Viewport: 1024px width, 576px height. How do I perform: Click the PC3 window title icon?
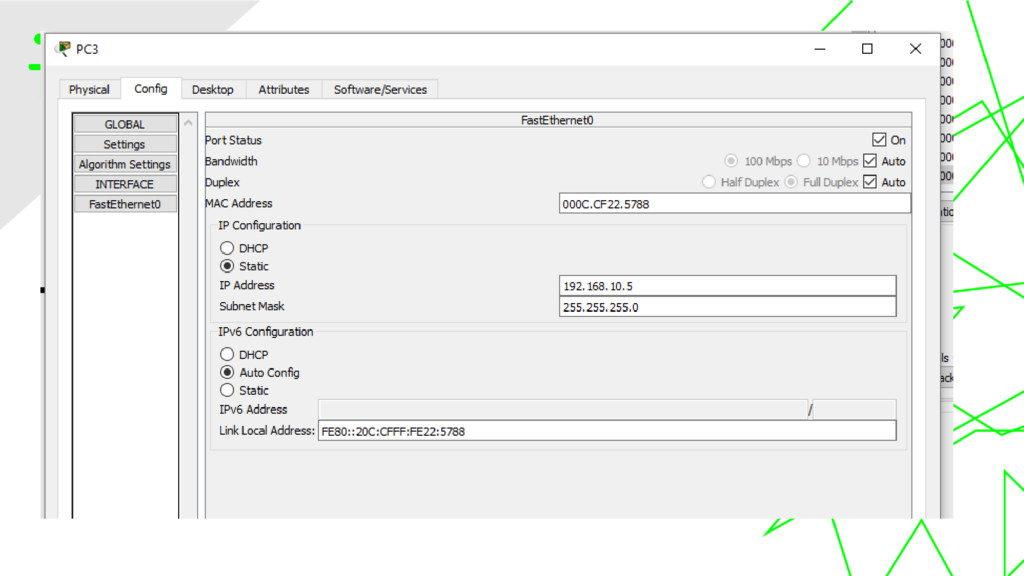(x=63, y=49)
